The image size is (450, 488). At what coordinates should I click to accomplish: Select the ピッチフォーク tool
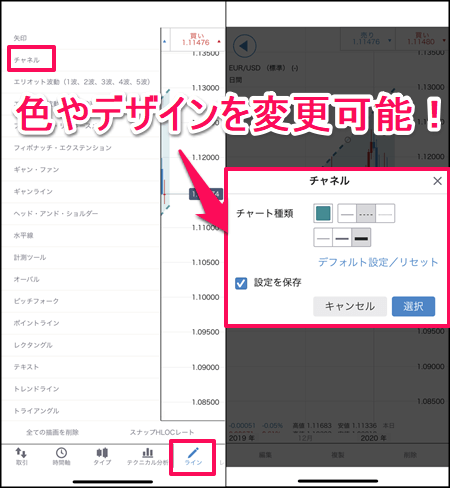tap(36, 301)
